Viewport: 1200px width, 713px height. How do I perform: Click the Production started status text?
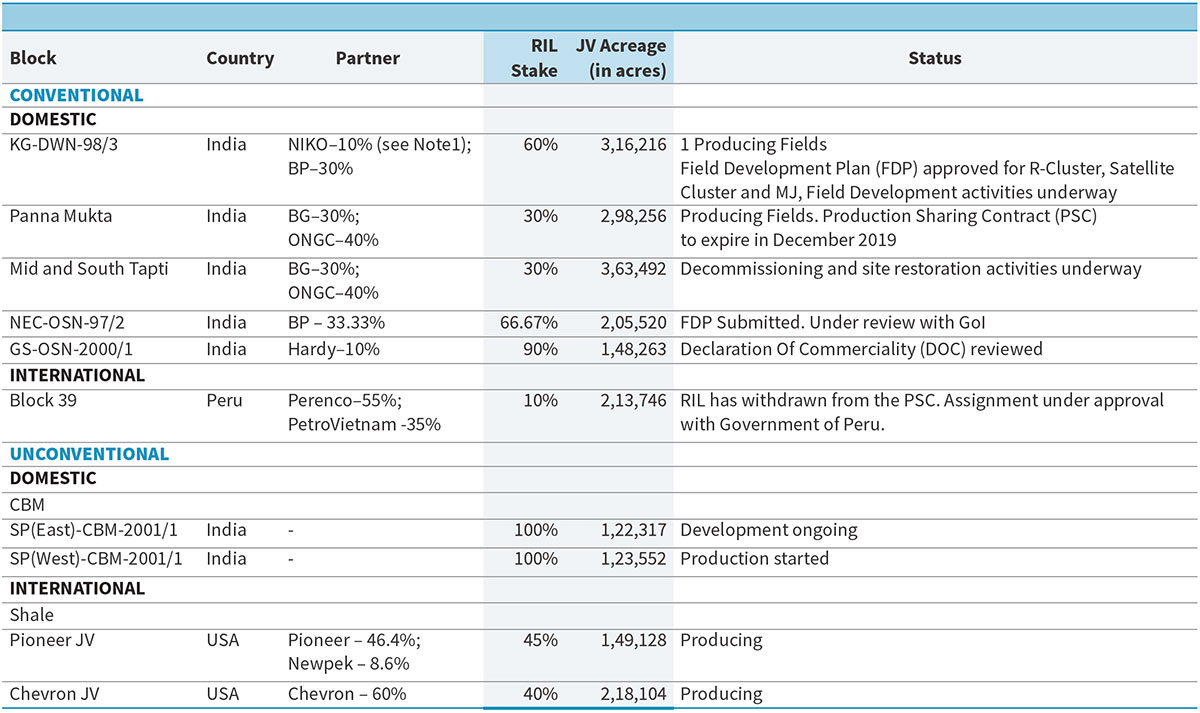[x=754, y=558]
